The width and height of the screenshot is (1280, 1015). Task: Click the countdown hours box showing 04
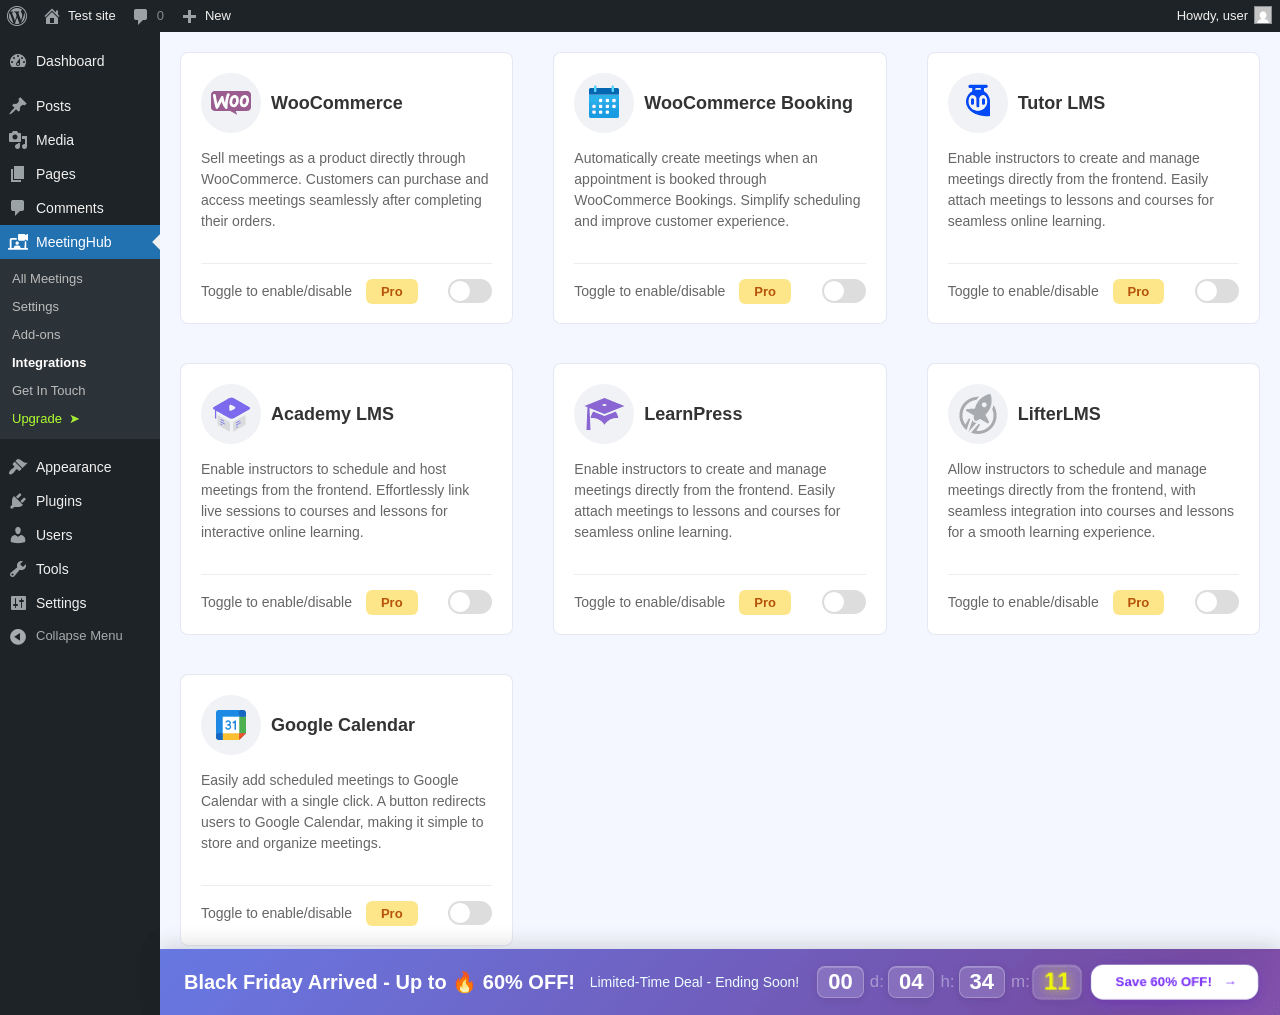[x=911, y=982]
